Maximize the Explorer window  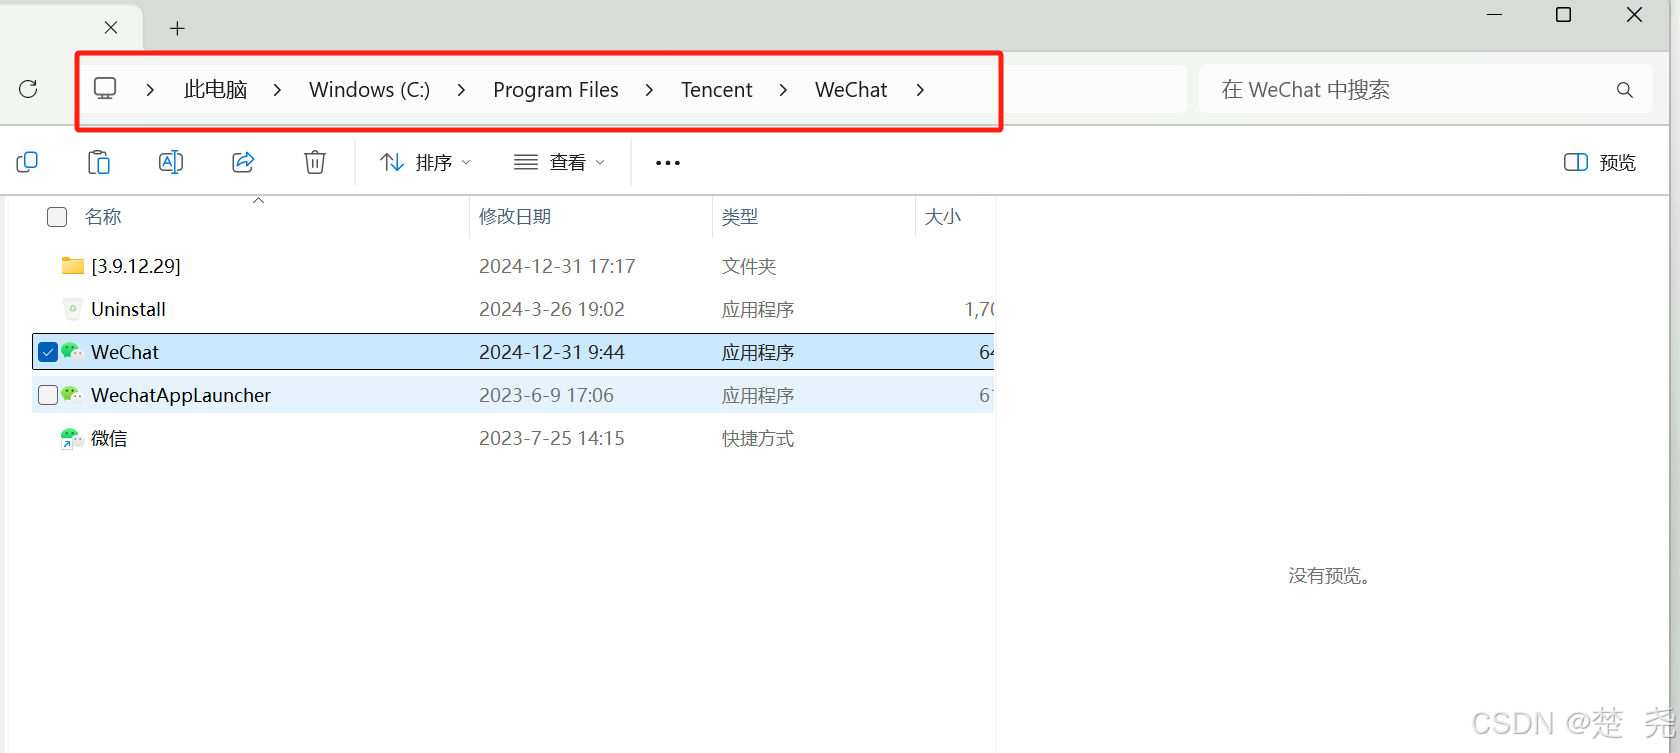click(x=1564, y=15)
